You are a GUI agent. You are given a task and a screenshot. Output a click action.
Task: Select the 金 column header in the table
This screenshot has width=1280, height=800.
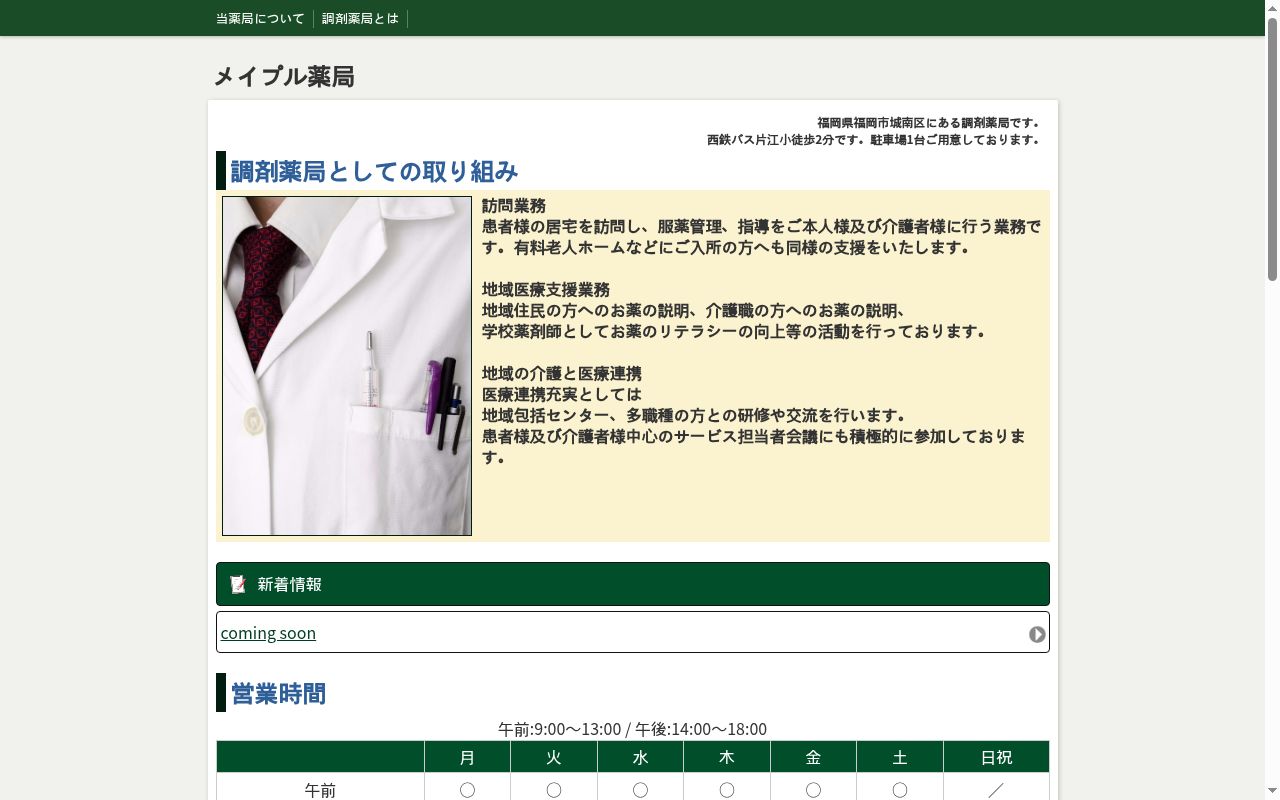point(813,757)
